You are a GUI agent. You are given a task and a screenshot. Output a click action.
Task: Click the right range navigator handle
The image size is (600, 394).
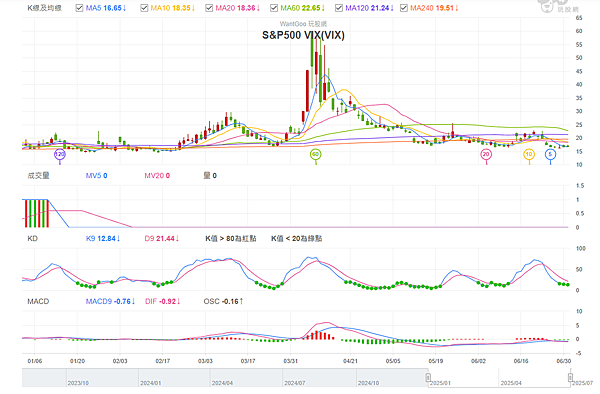point(570,378)
